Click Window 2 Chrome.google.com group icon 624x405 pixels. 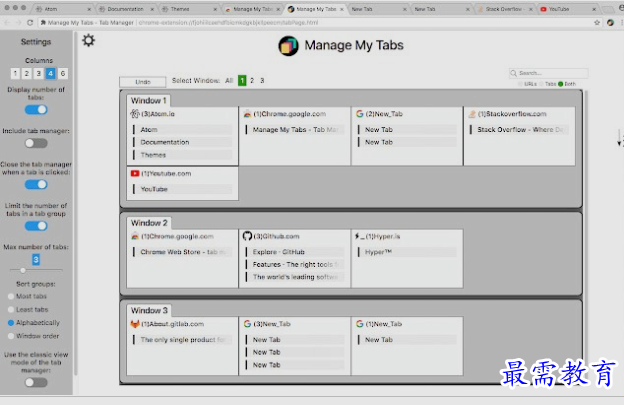tap(135, 236)
